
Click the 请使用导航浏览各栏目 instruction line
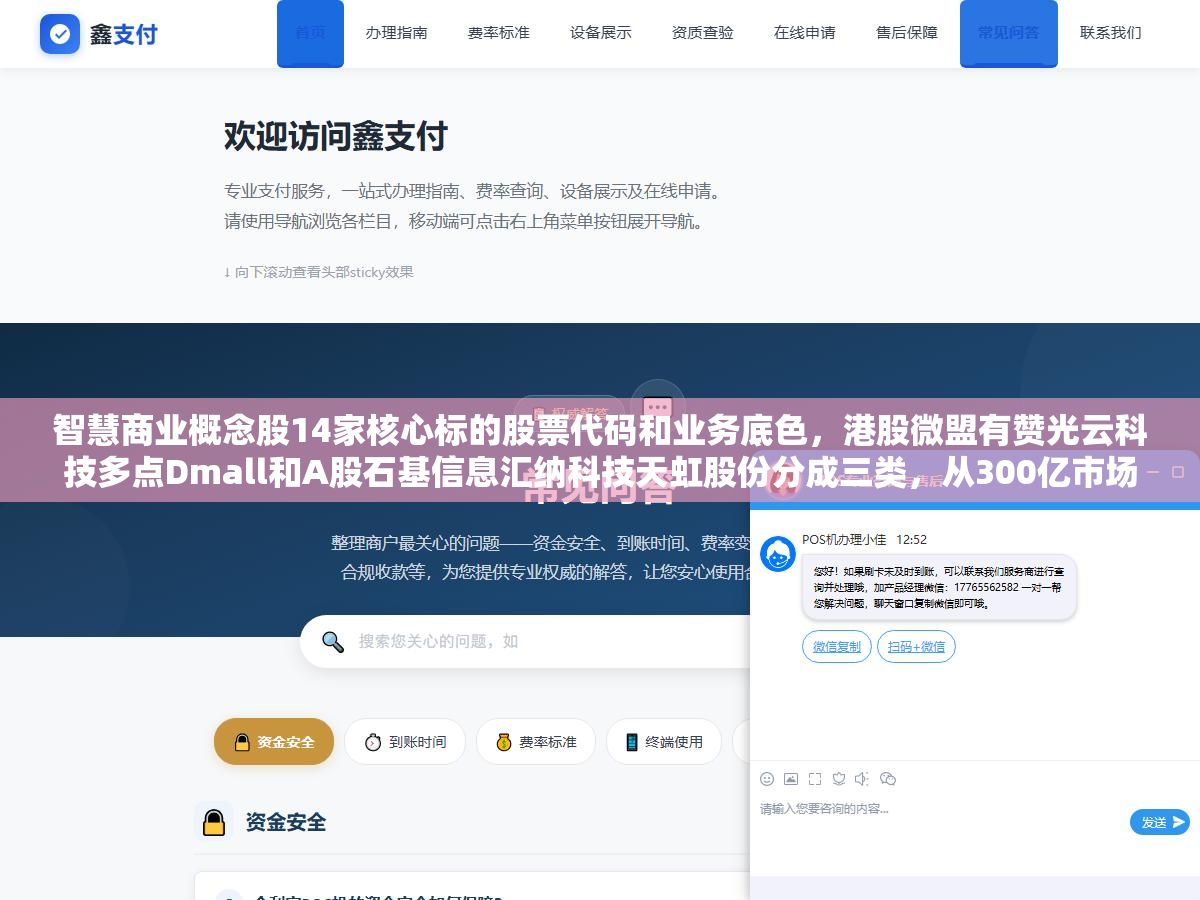coord(463,222)
